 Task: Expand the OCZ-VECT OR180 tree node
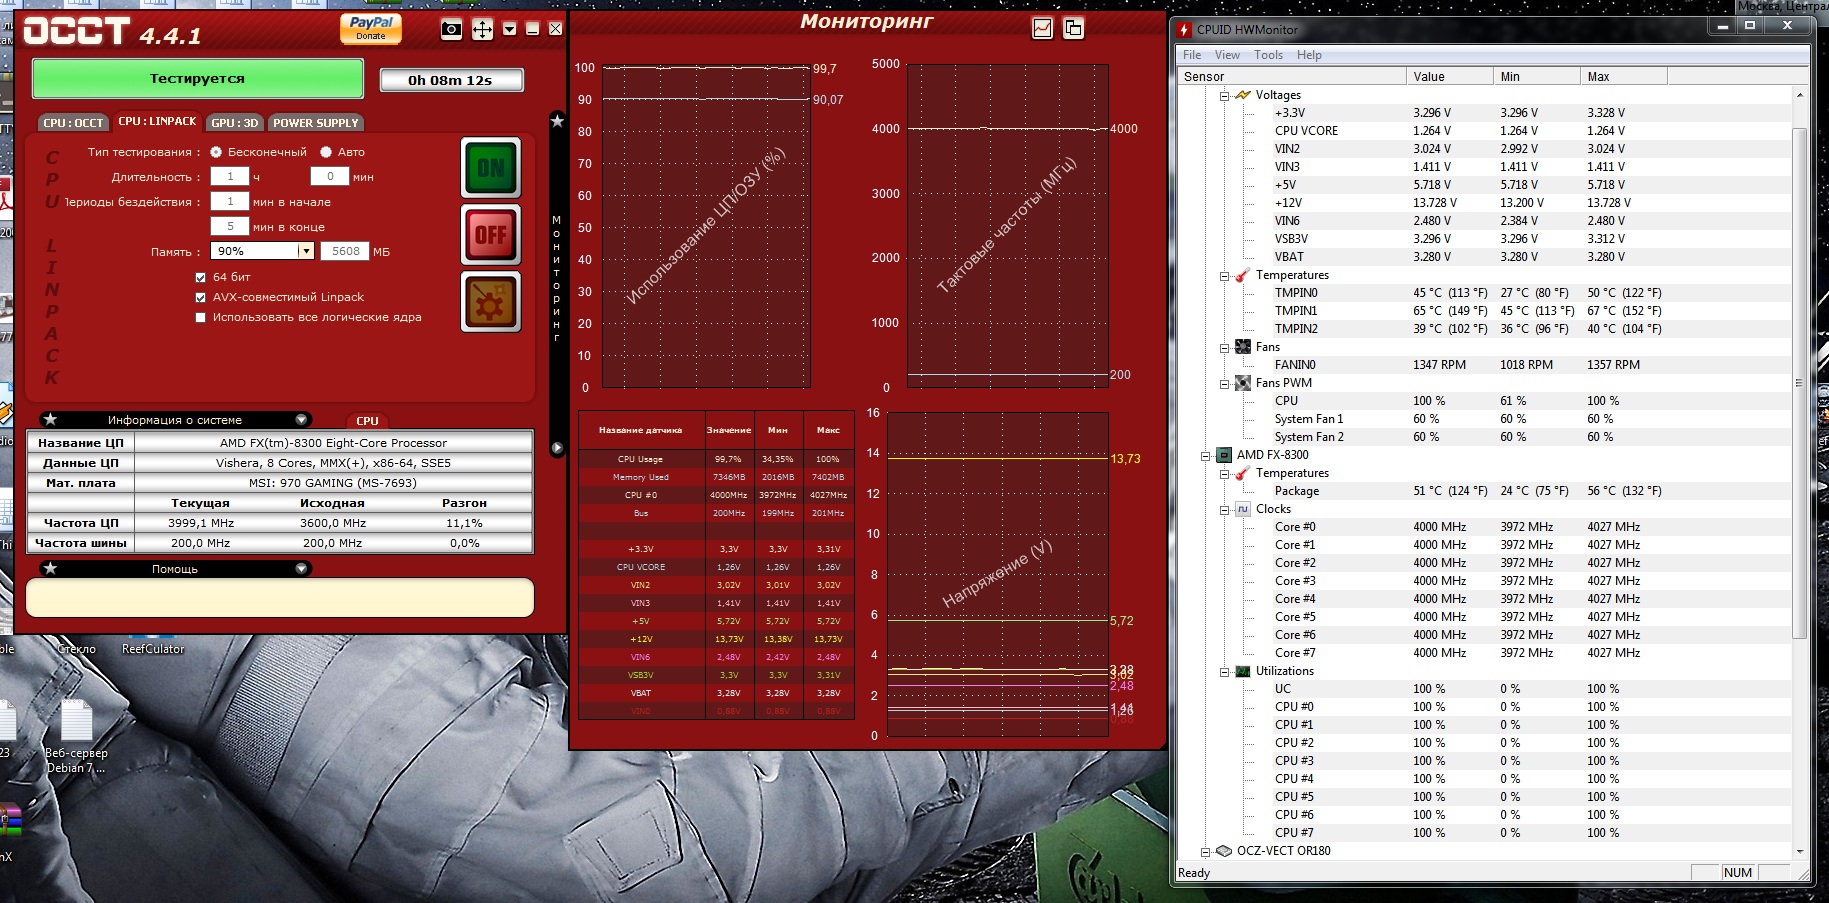click(x=1206, y=852)
